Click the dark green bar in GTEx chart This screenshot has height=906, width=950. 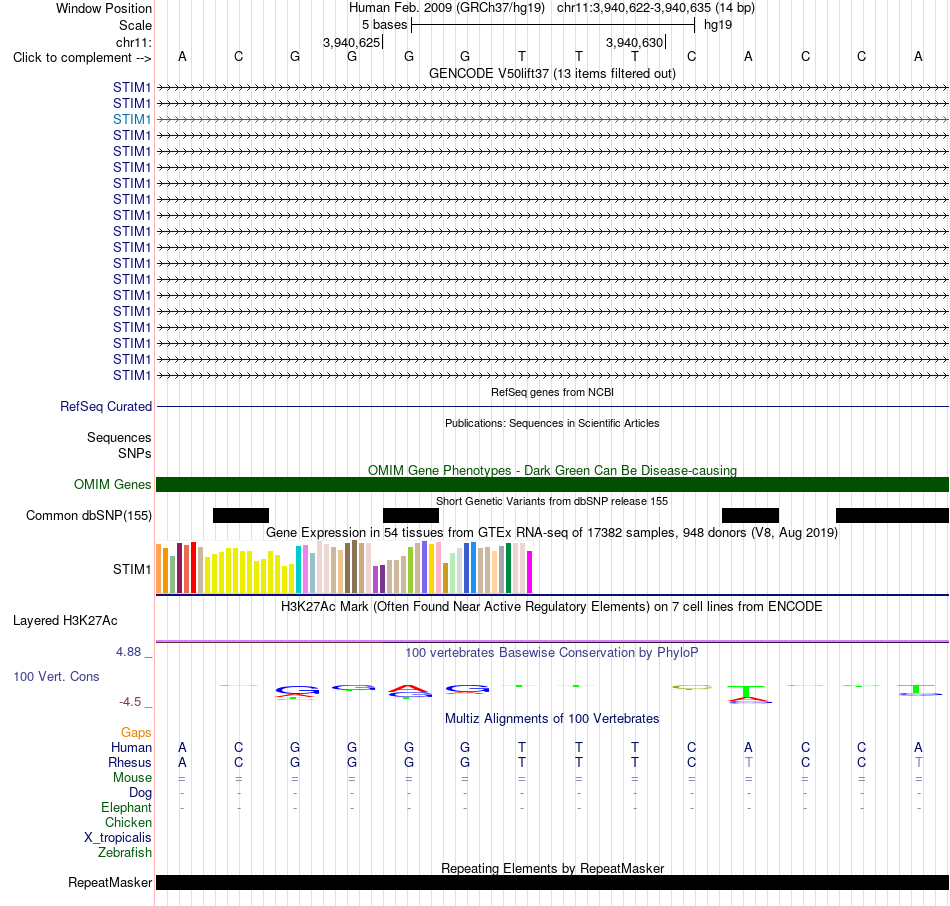click(508, 568)
